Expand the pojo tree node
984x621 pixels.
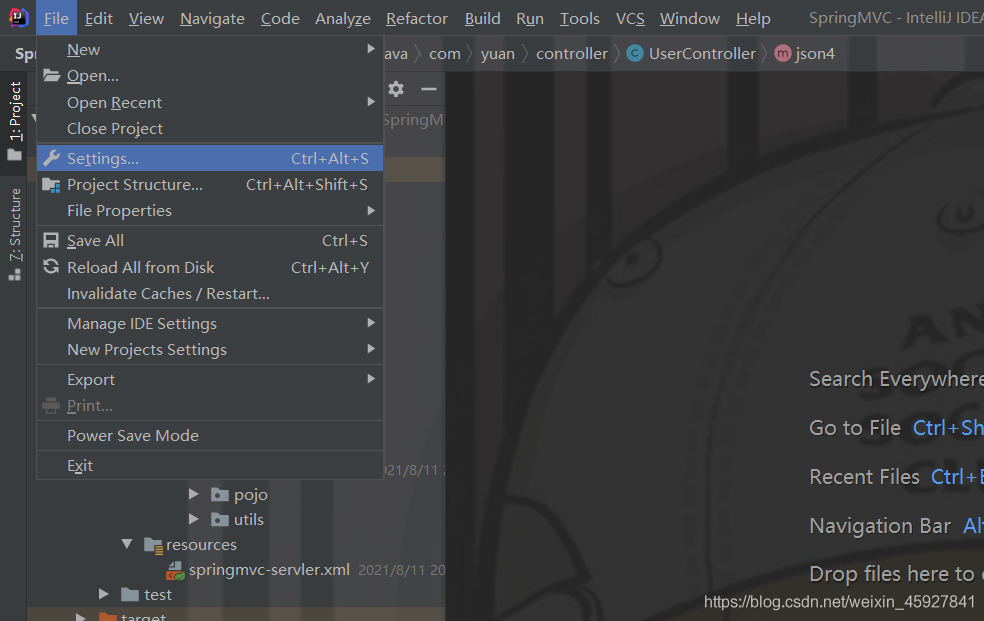pos(194,494)
